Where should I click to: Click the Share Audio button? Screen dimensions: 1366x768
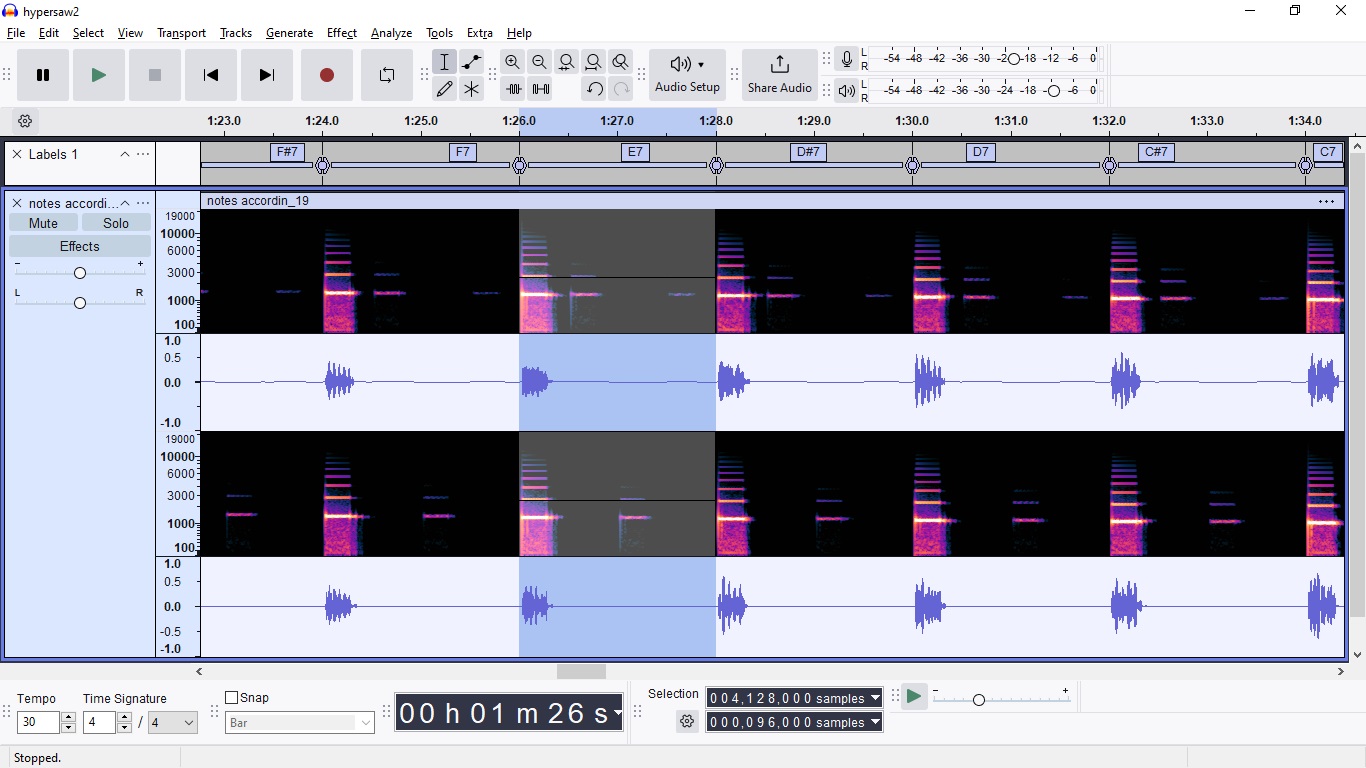pos(779,75)
